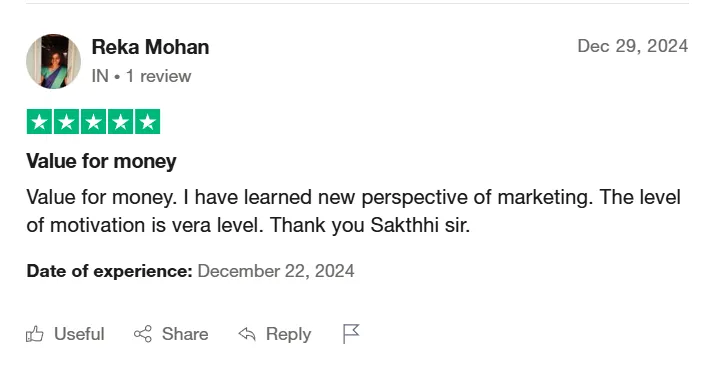Screen dimensions: 716x382
Task: Click the share network icon
Action: pyautogui.click(x=143, y=334)
